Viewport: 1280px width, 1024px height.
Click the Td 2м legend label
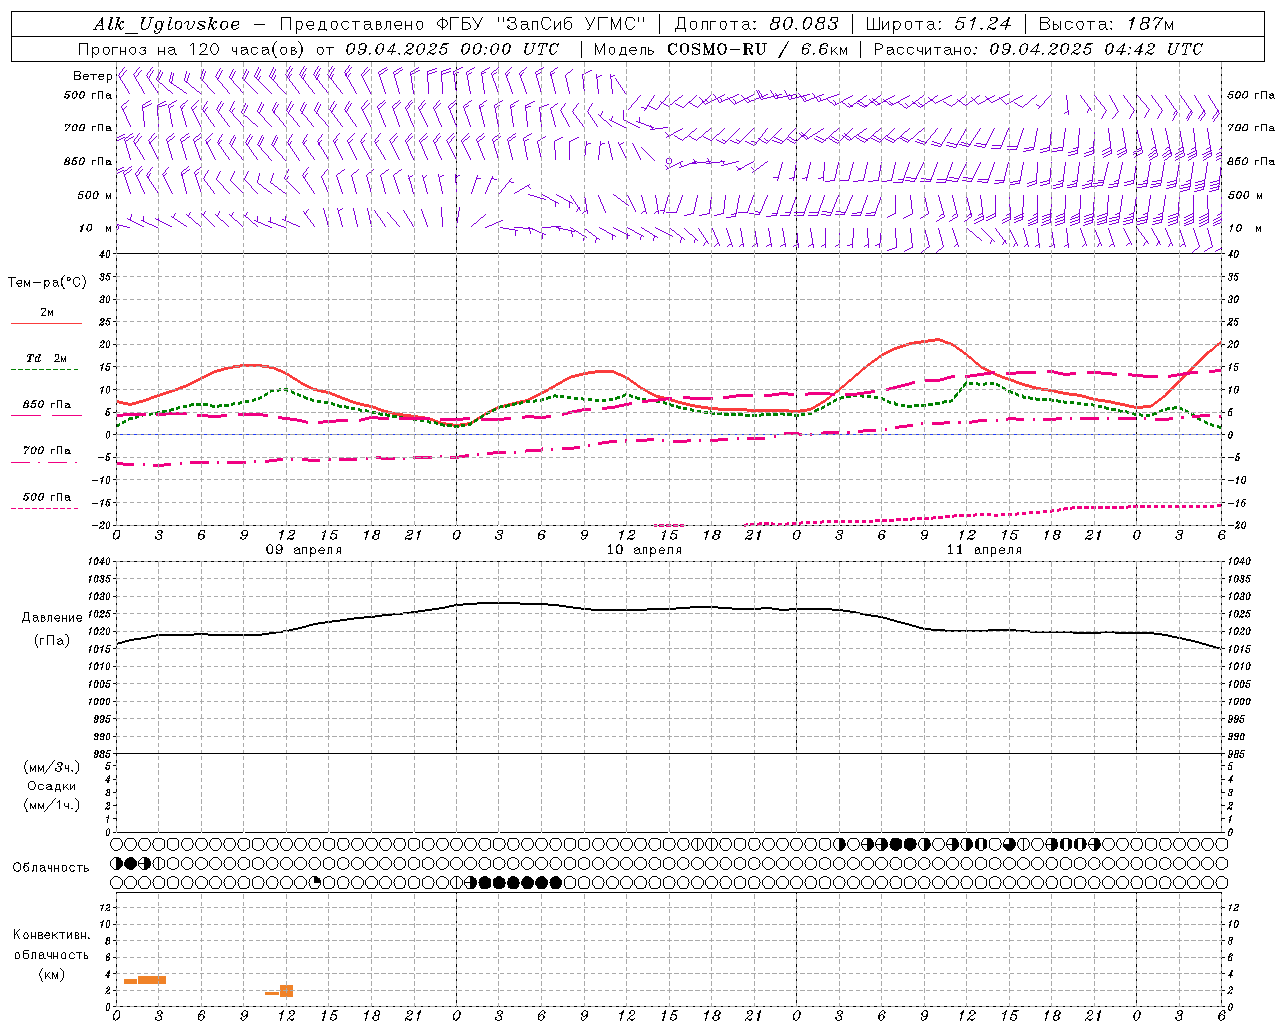[46, 358]
